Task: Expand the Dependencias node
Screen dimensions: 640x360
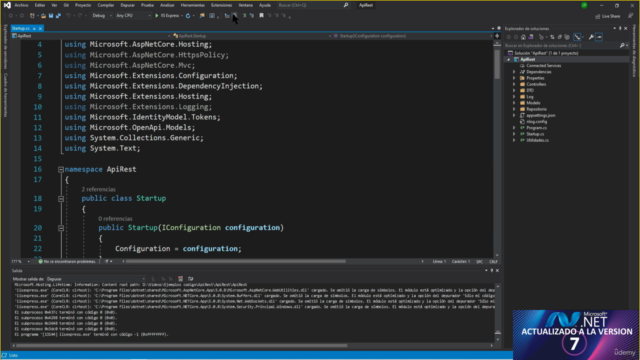Action: (x=514, y=72)
